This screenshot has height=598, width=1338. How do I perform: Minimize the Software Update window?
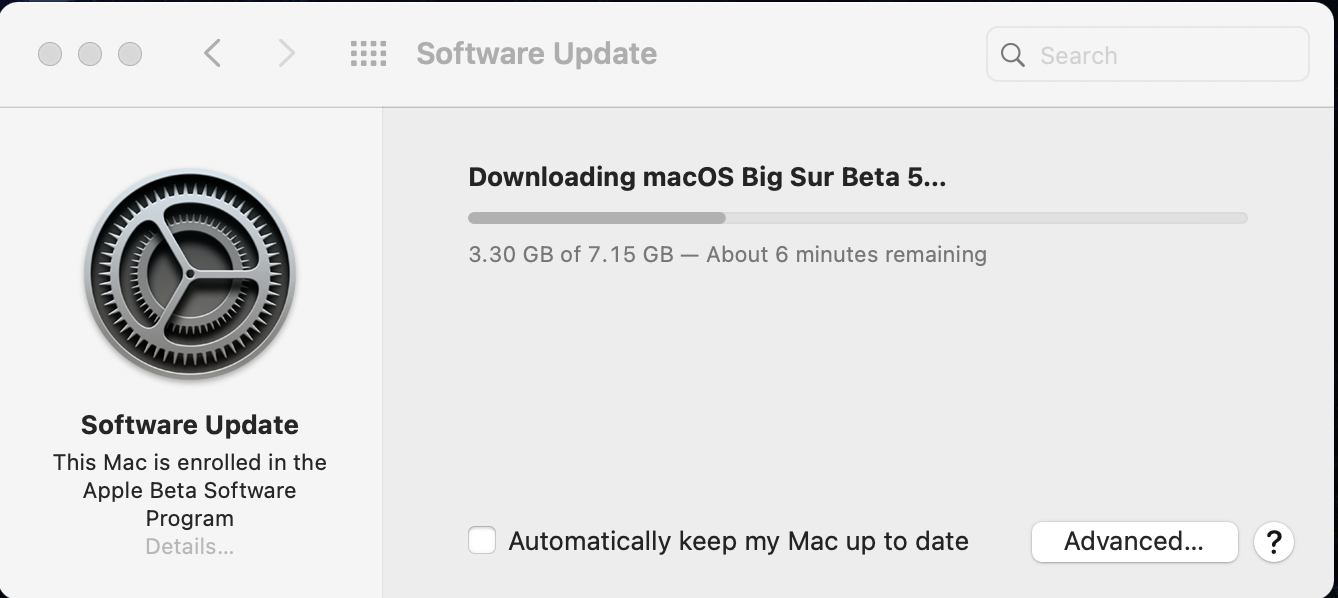click(90, 54)
